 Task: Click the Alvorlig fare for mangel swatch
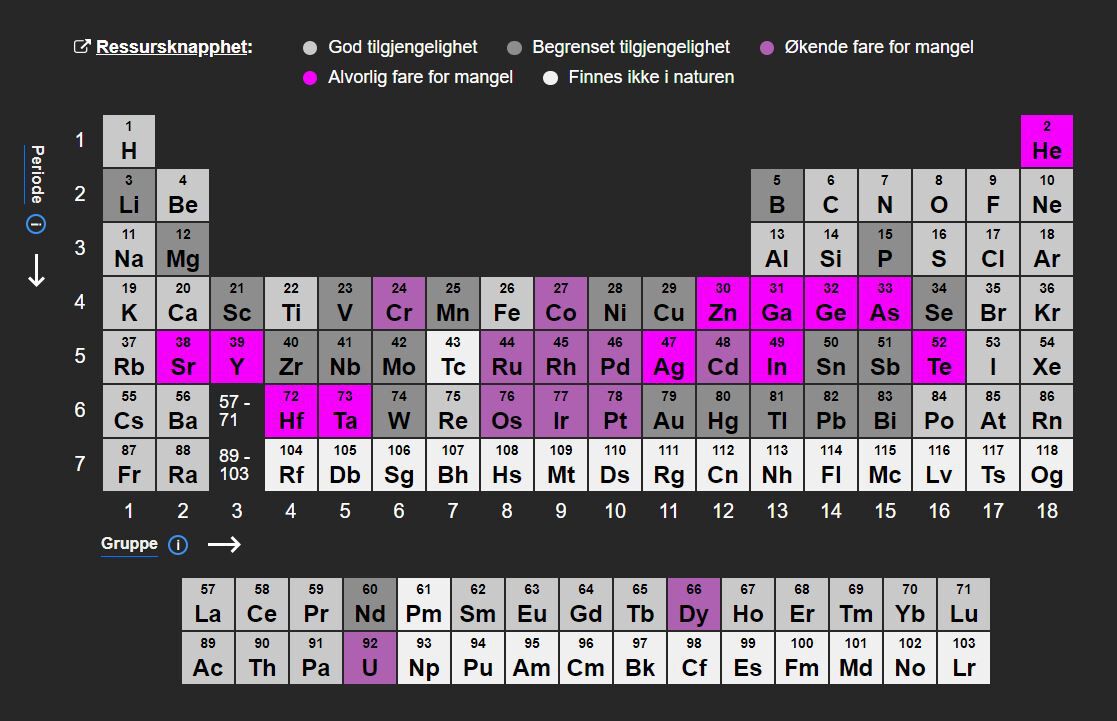pos(310,78)
